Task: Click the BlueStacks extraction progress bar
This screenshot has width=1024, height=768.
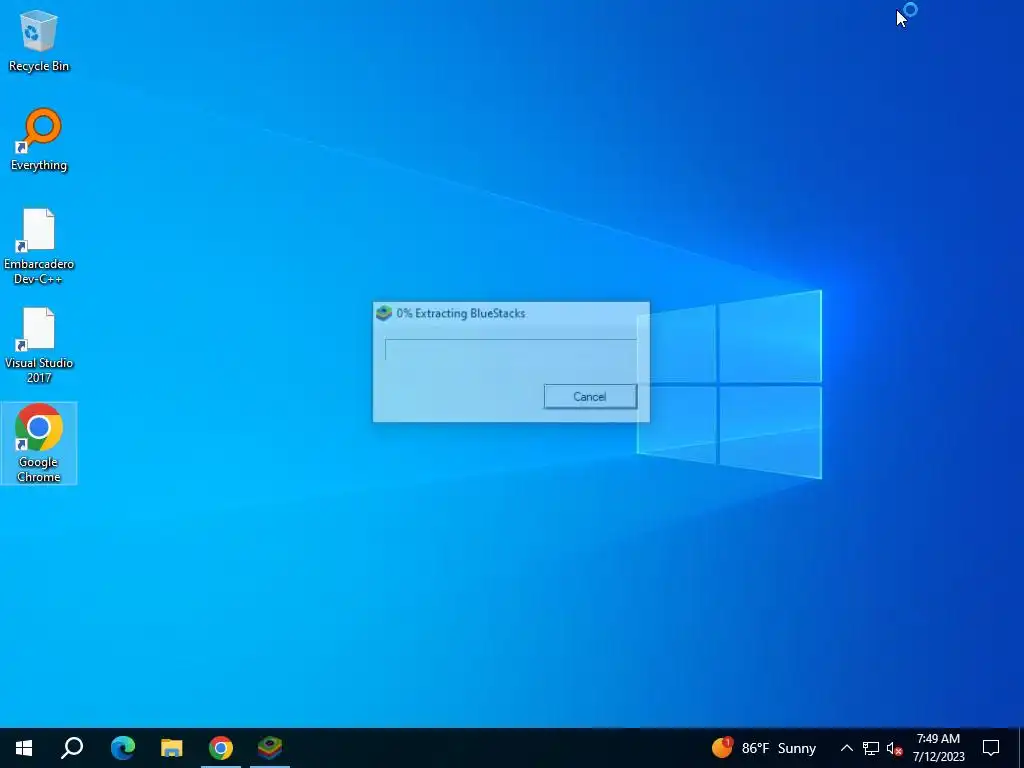Action: point(511,349)
